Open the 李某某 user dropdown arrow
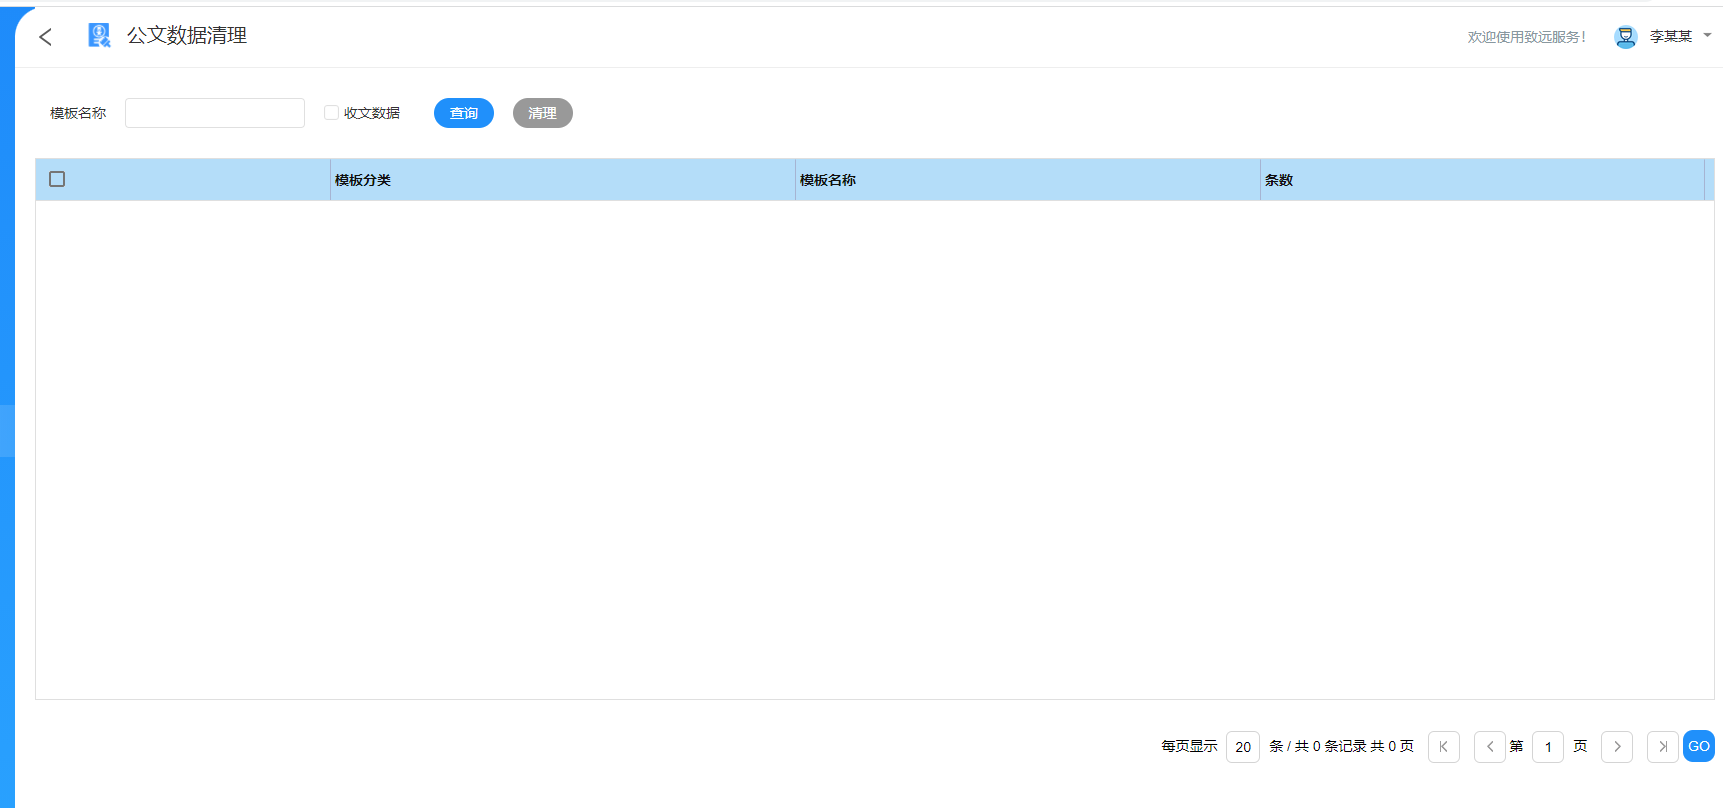The image size is (1723, 808). (1707, 35)
